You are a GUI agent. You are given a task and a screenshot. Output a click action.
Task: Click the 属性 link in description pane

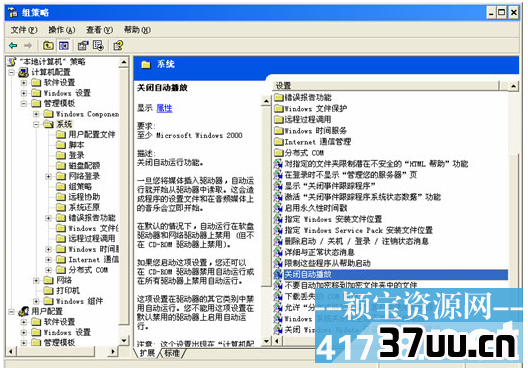coord(164,108)
